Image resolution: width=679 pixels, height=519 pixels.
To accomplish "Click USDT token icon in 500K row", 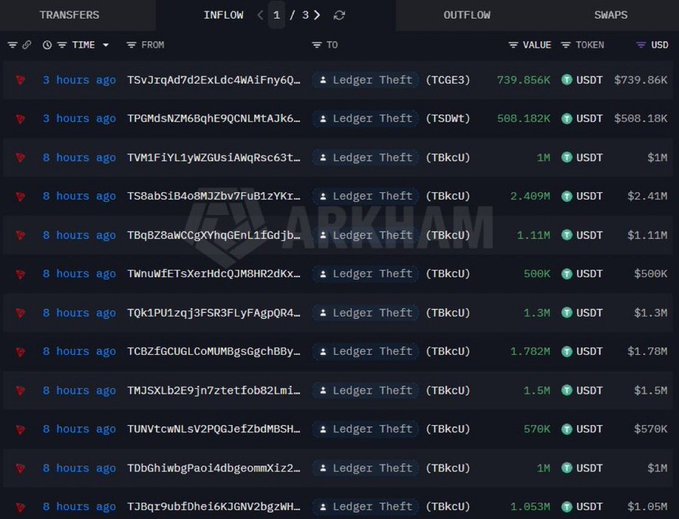I will (567, 274).
